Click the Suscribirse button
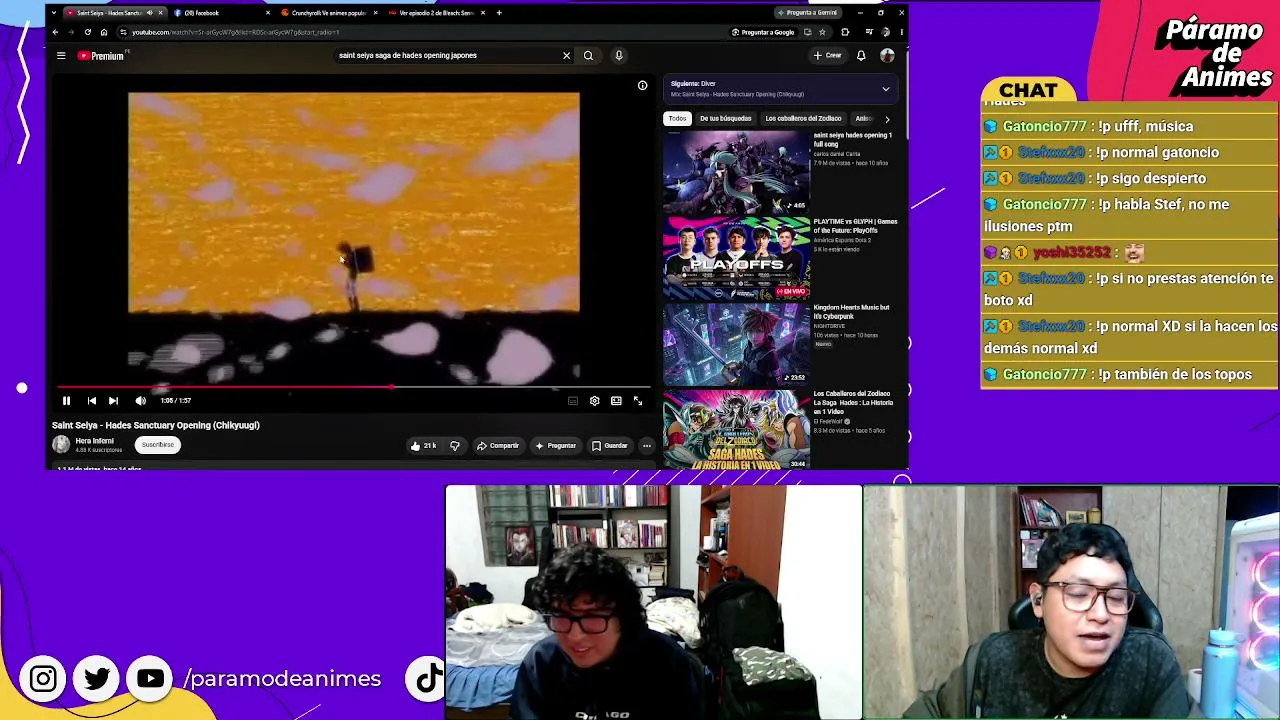The width and height of the screenshot is (1280, 720). tap(157, 445)
